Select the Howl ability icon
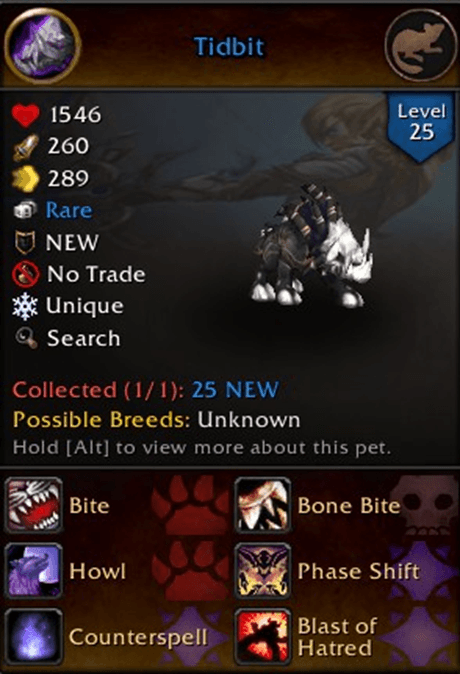This screenshot has width=460, height=674. click(34, 571)
